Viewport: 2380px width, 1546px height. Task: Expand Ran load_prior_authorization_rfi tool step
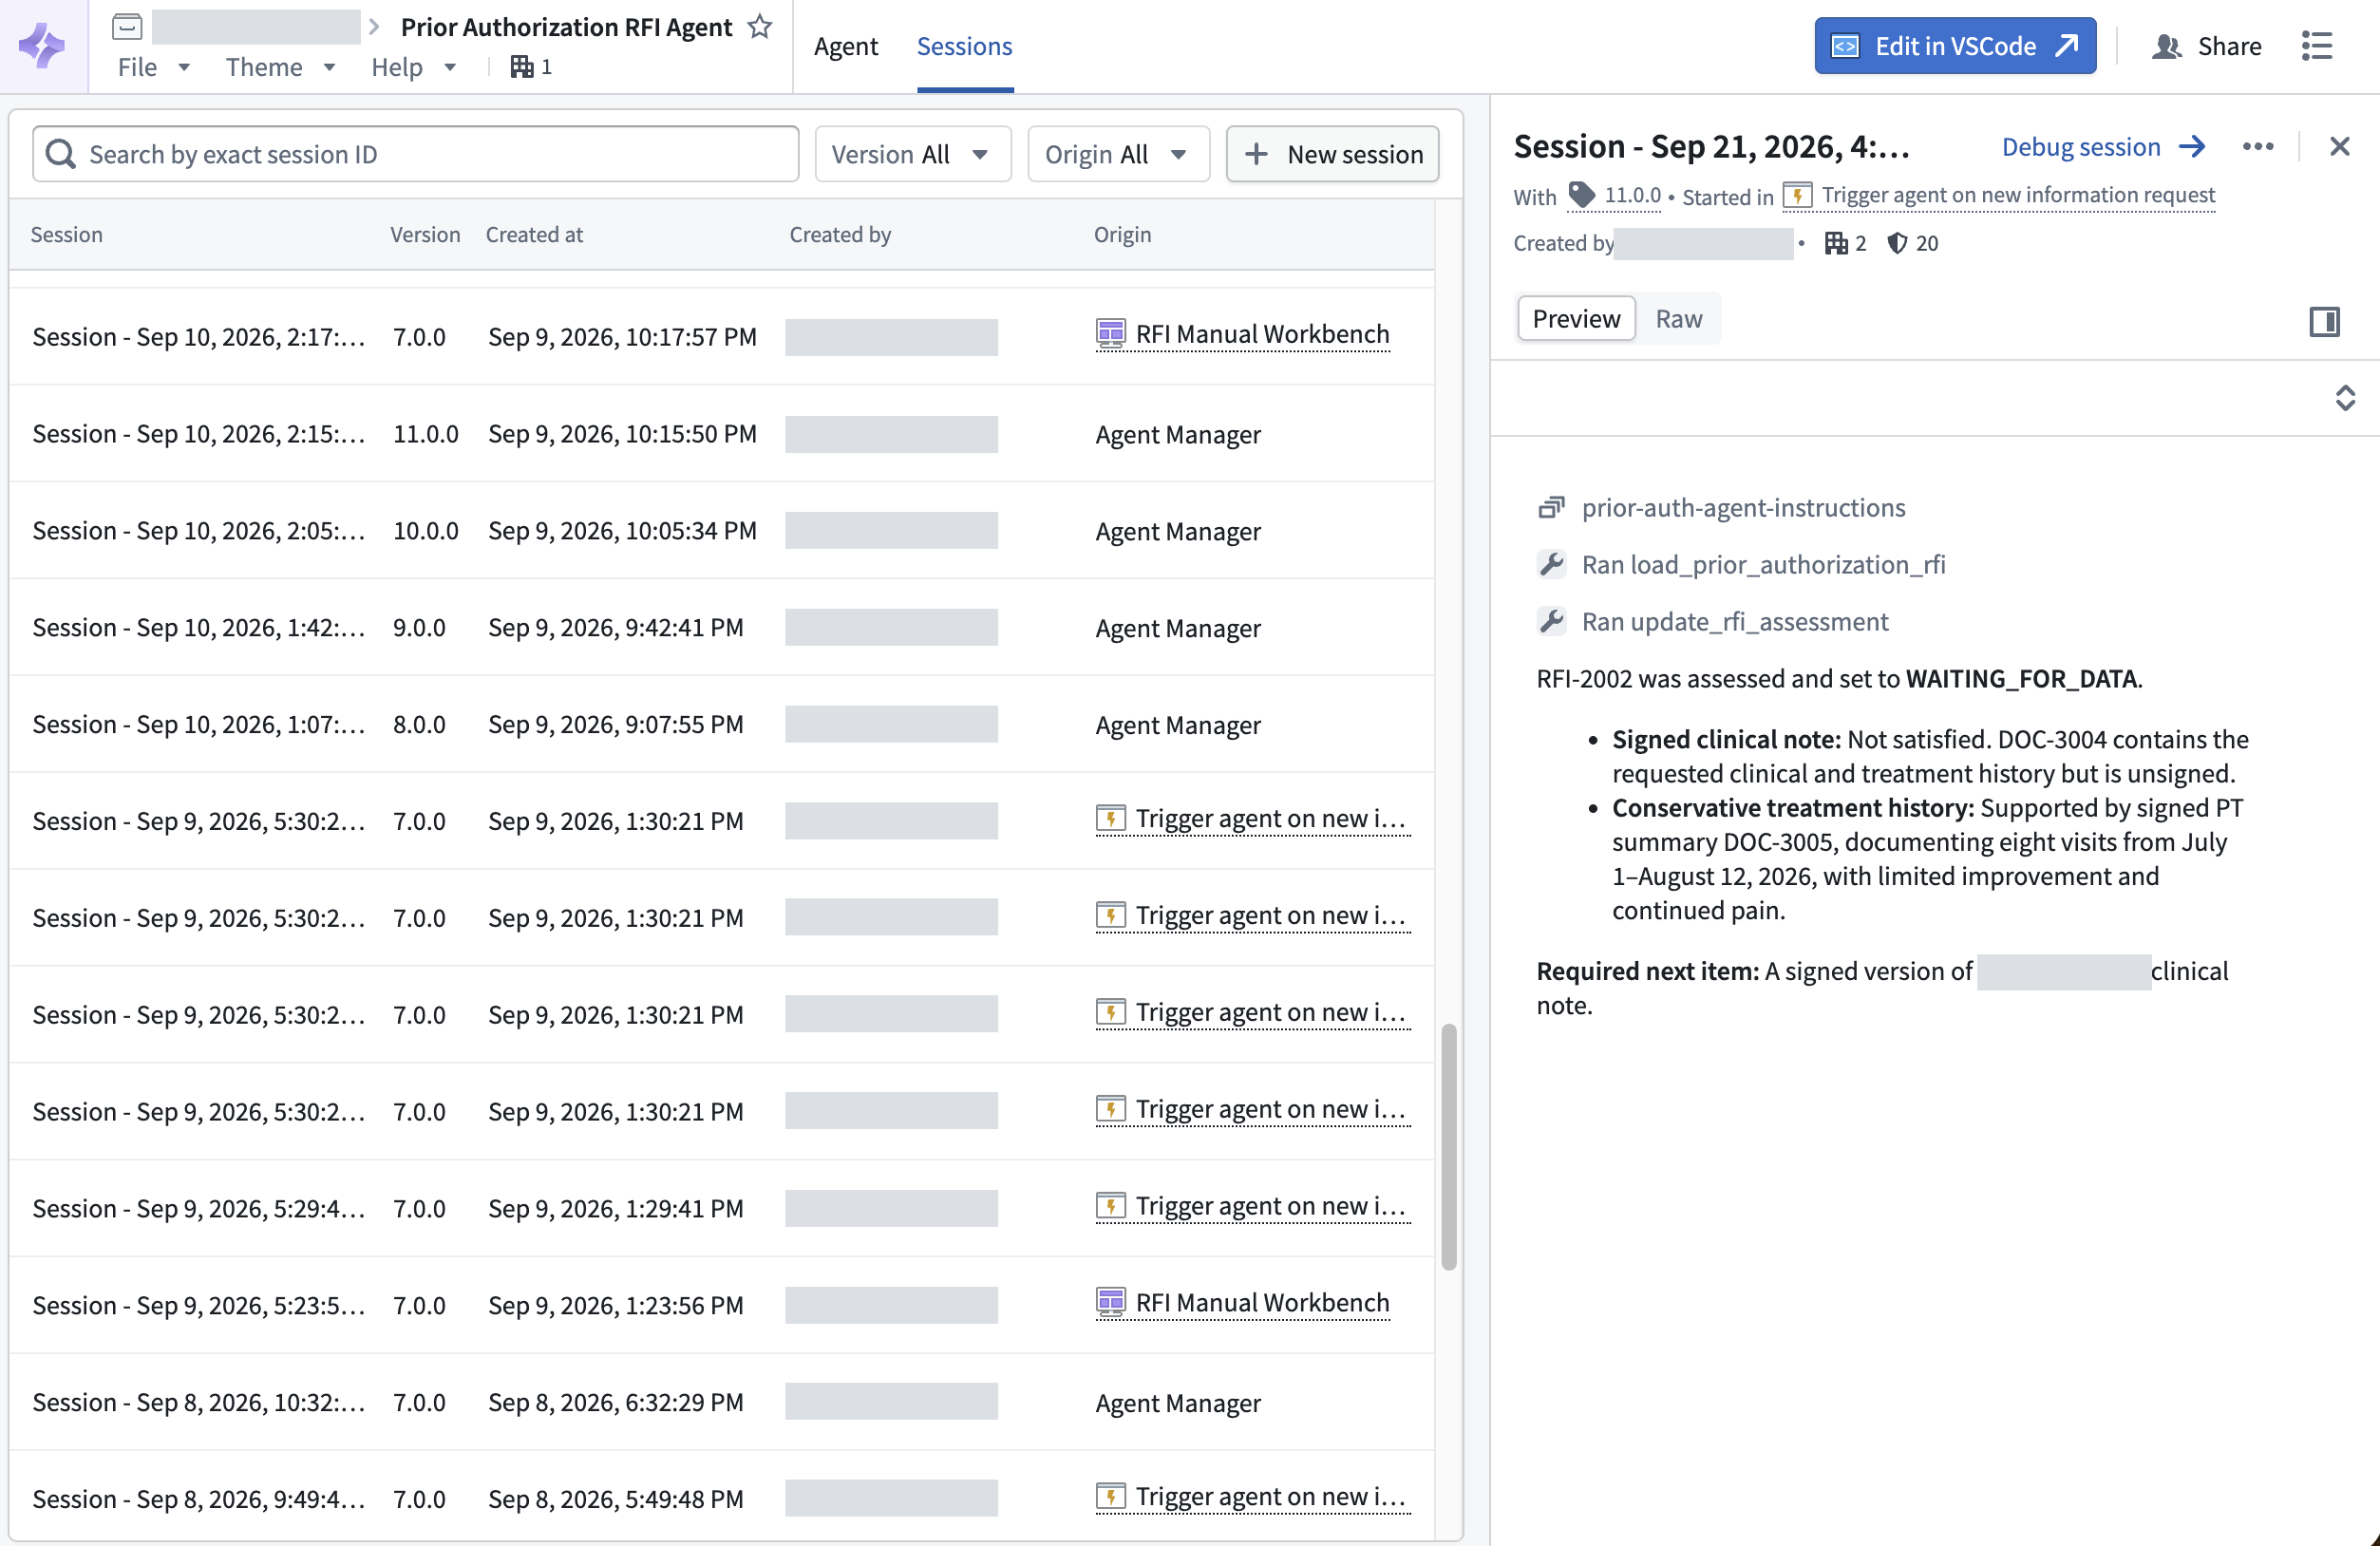tap(1741, 564)
